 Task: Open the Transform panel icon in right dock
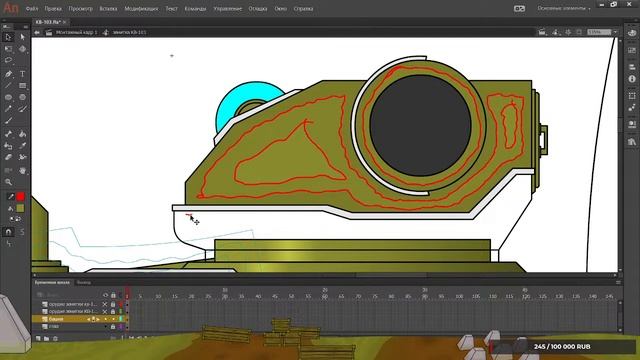coord(632,96)
